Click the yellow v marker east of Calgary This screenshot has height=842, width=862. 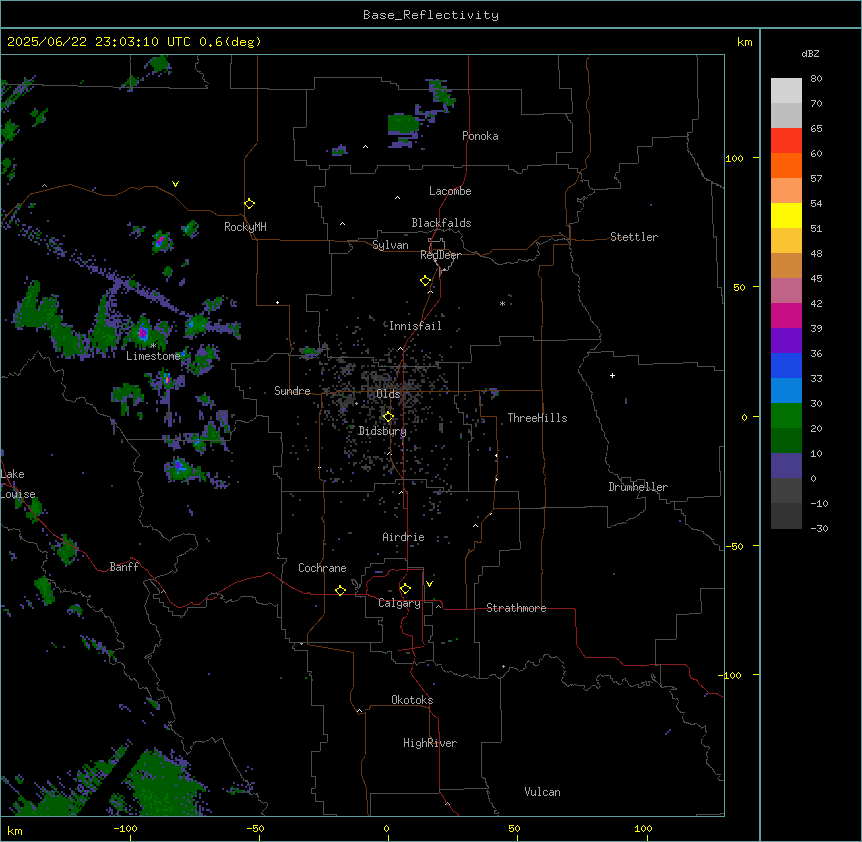click(x=429, y=584)
